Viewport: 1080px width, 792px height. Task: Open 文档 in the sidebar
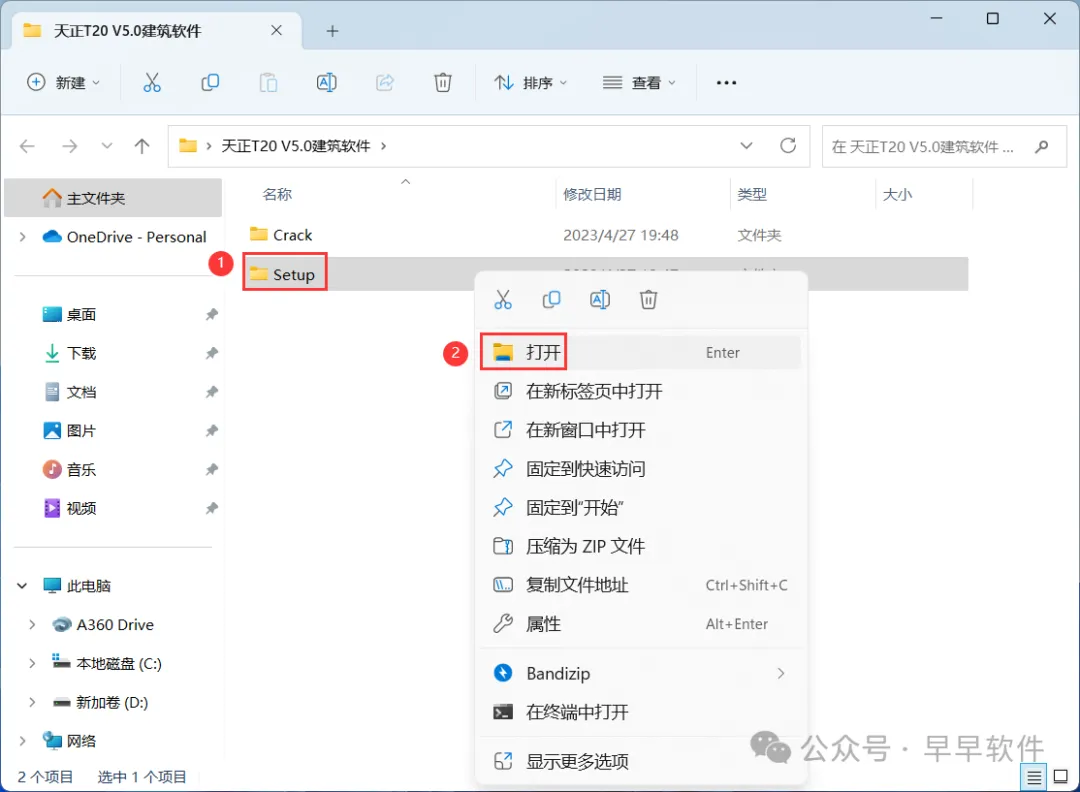(x=81, y=392)
